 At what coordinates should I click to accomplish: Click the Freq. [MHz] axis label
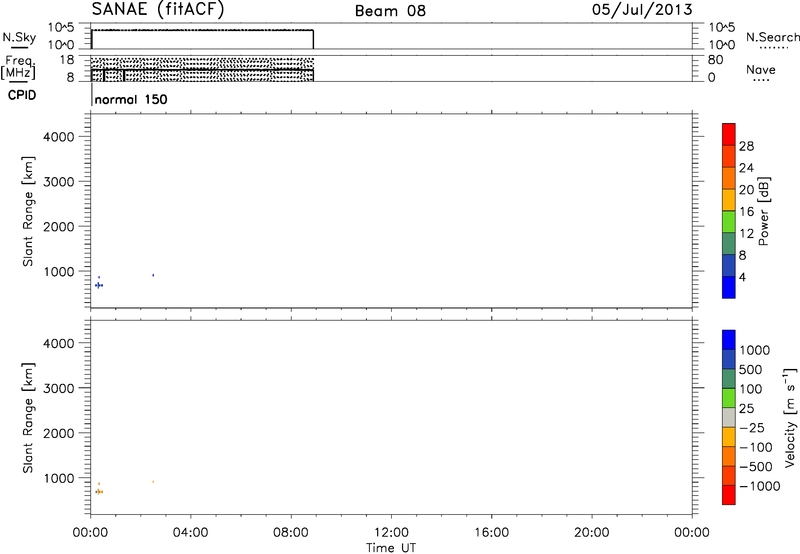19,67
